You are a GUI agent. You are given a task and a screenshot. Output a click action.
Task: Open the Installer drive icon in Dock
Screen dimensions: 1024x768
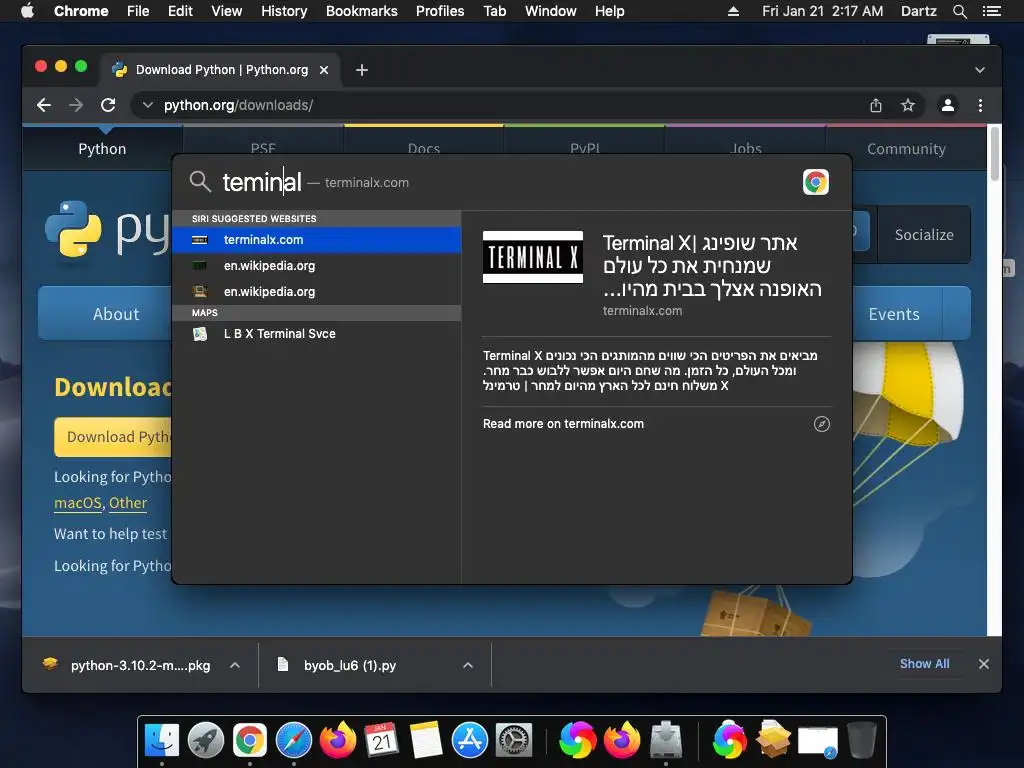coord(666,741)
